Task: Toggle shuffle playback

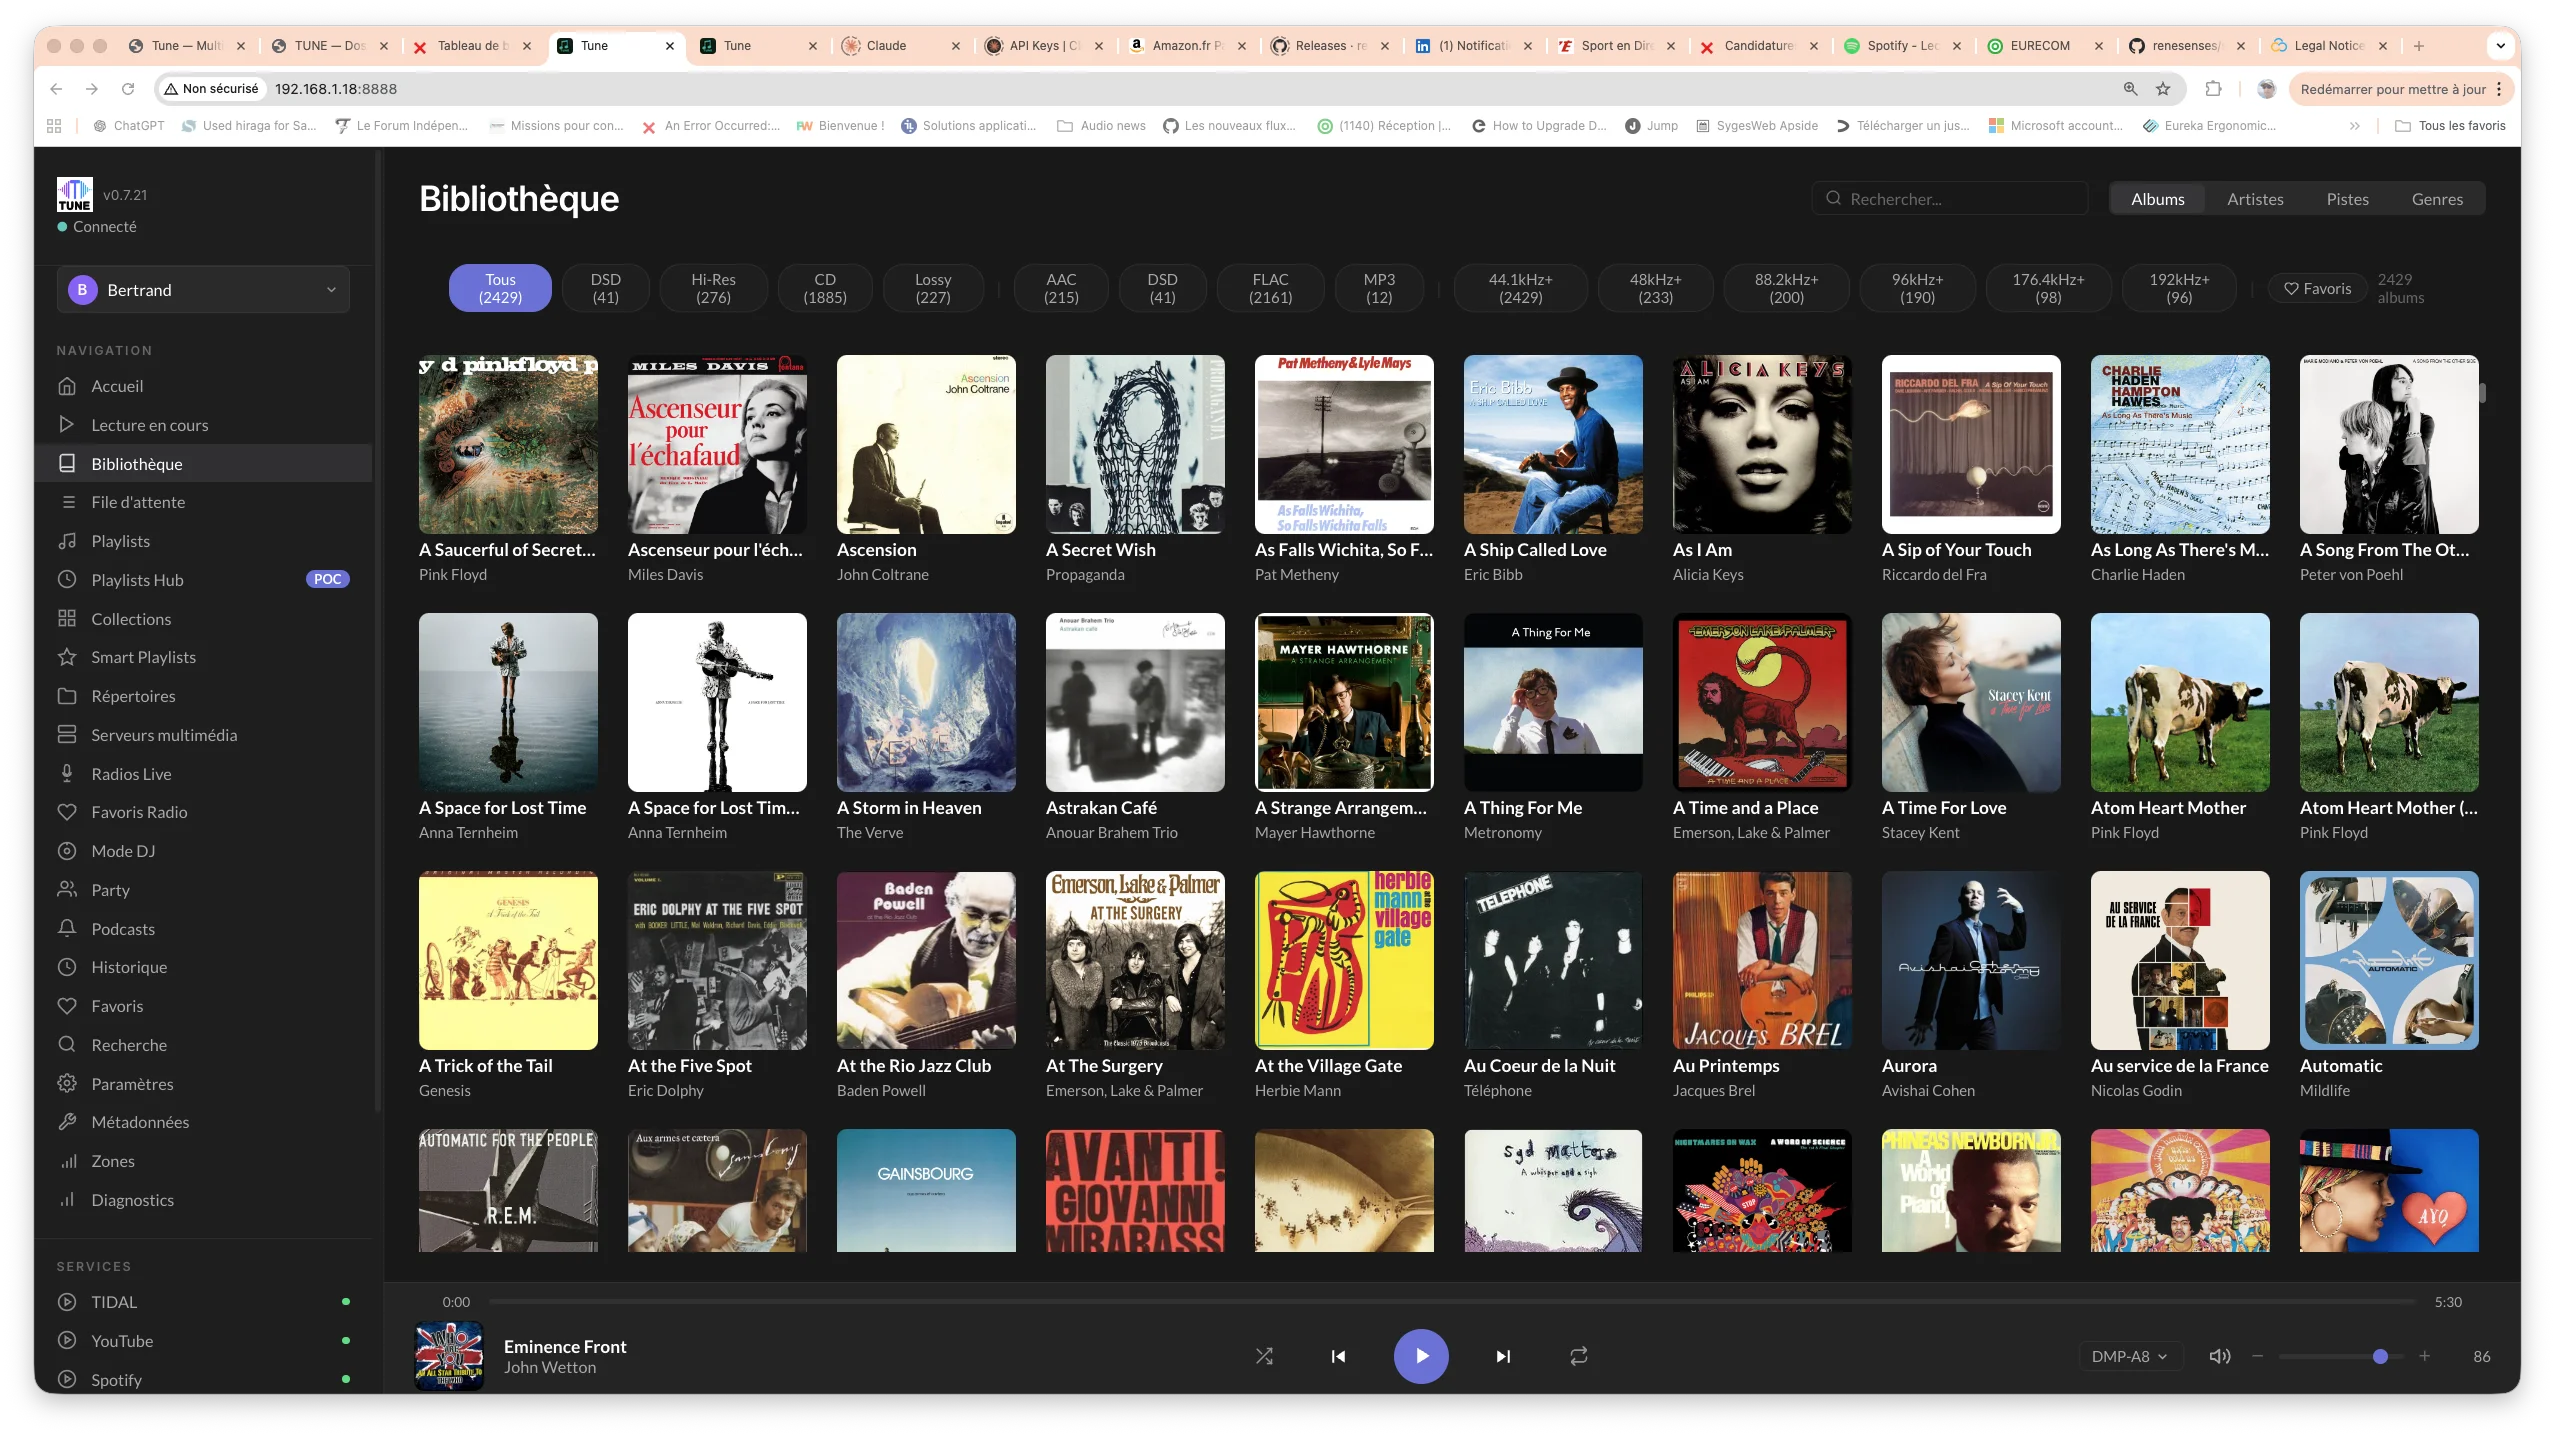Action: (x=1264, y=1357)
